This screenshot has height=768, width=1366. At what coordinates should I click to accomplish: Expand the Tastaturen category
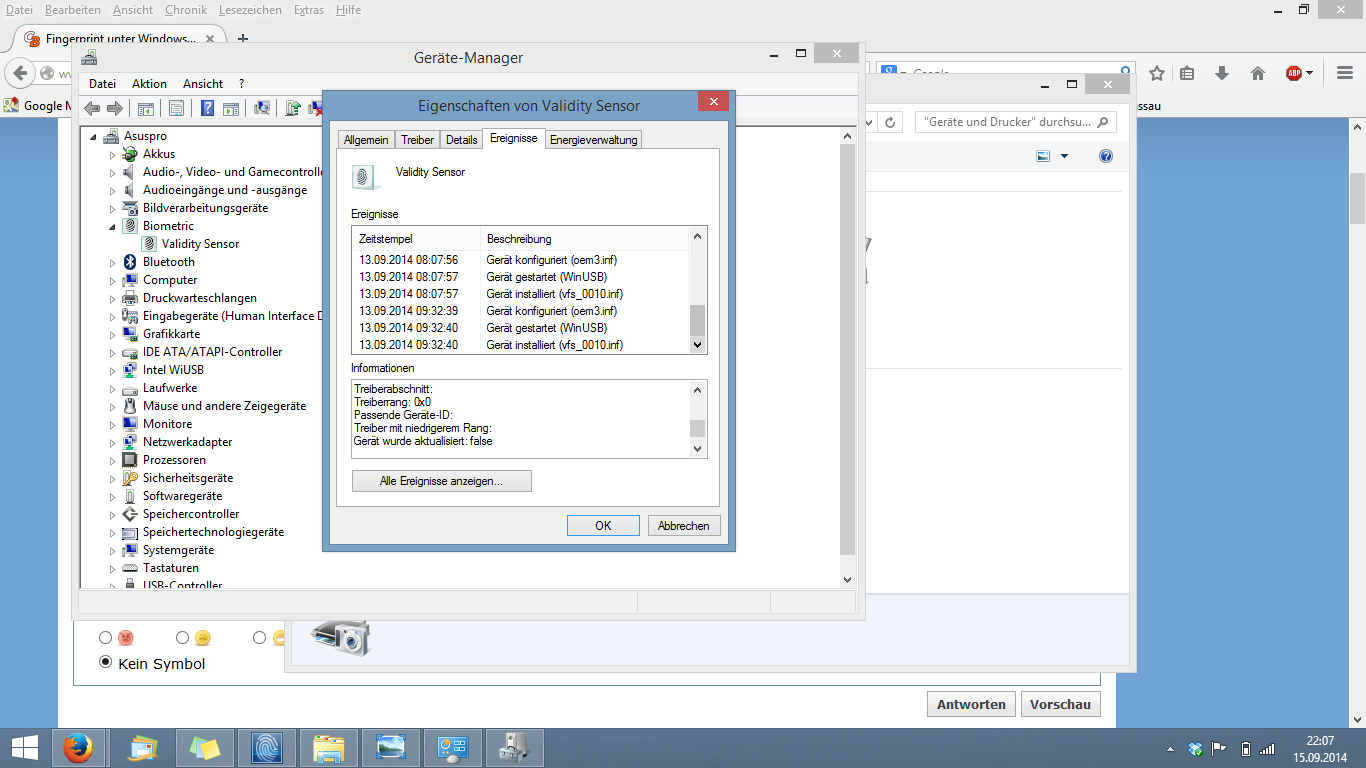(x=113, y=568)
